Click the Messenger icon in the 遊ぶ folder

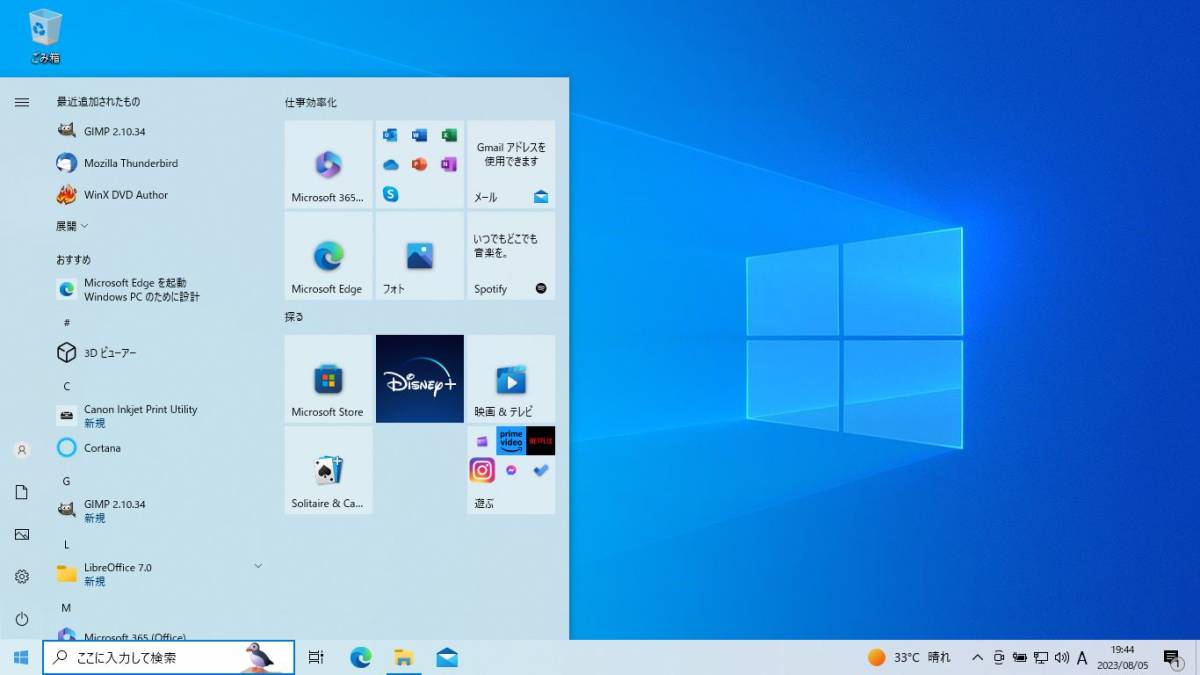click(x=511, y=470)
